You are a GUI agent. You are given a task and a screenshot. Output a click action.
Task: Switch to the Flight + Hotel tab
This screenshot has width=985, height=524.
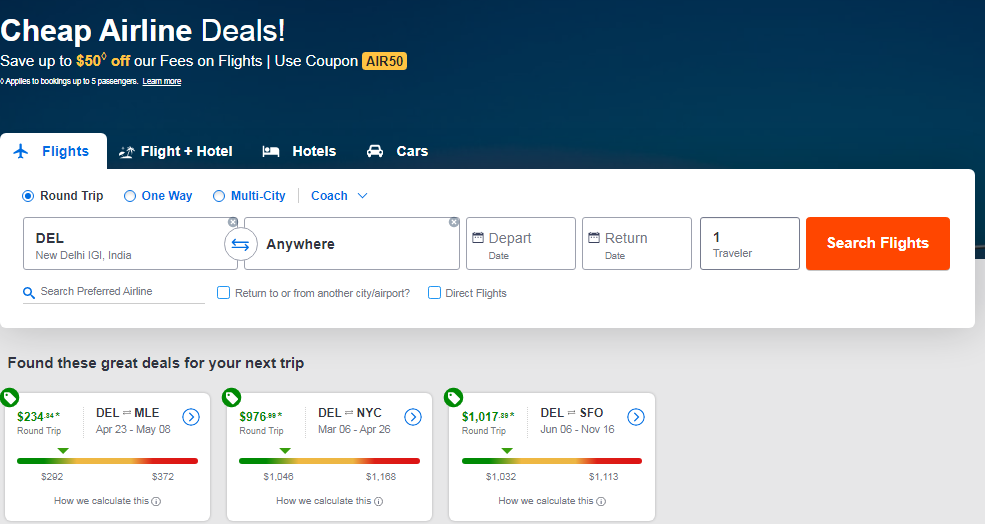point(176,152)
